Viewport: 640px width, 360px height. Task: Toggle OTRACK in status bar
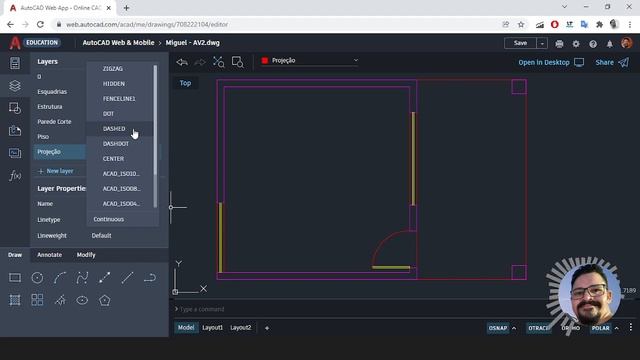pos(538,328)
